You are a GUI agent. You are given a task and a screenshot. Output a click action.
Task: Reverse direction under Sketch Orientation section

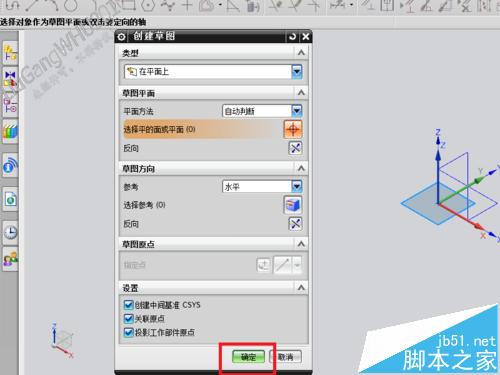295,224
